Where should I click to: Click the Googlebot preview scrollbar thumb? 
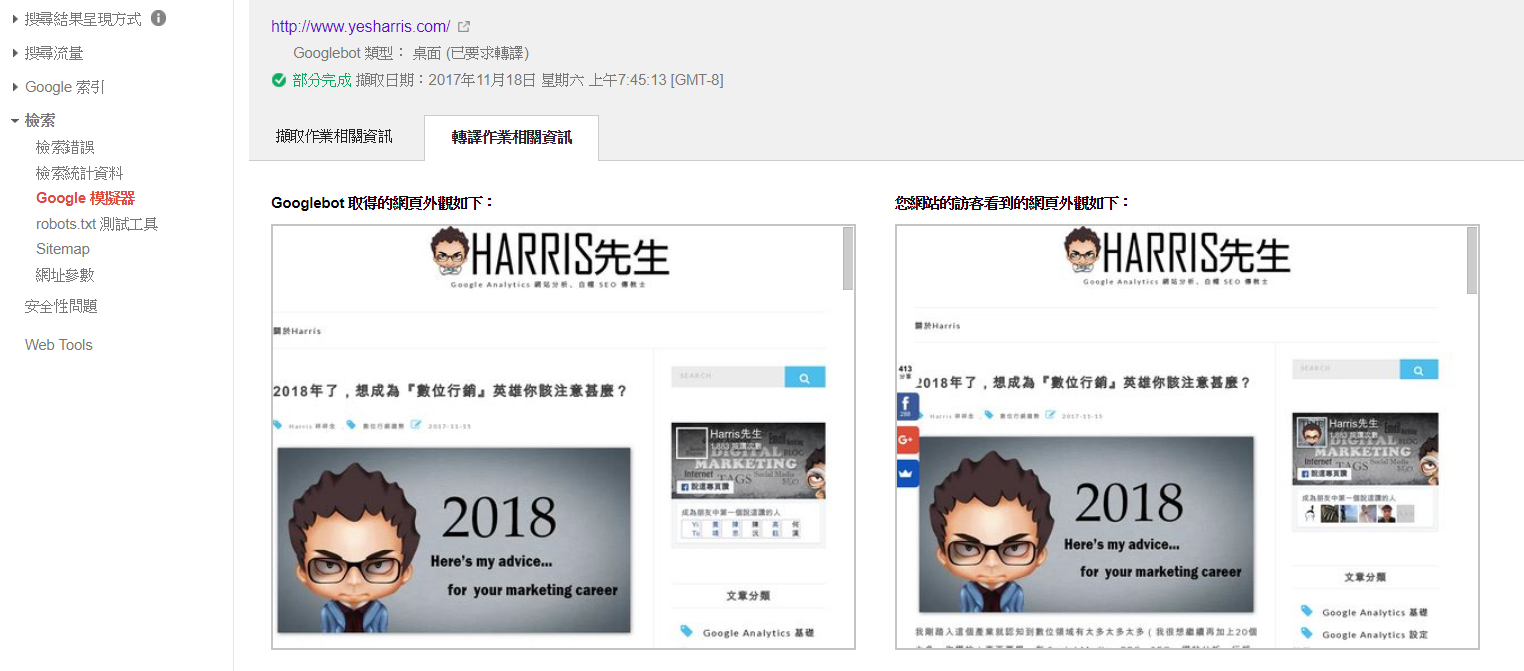coord(848,257)
